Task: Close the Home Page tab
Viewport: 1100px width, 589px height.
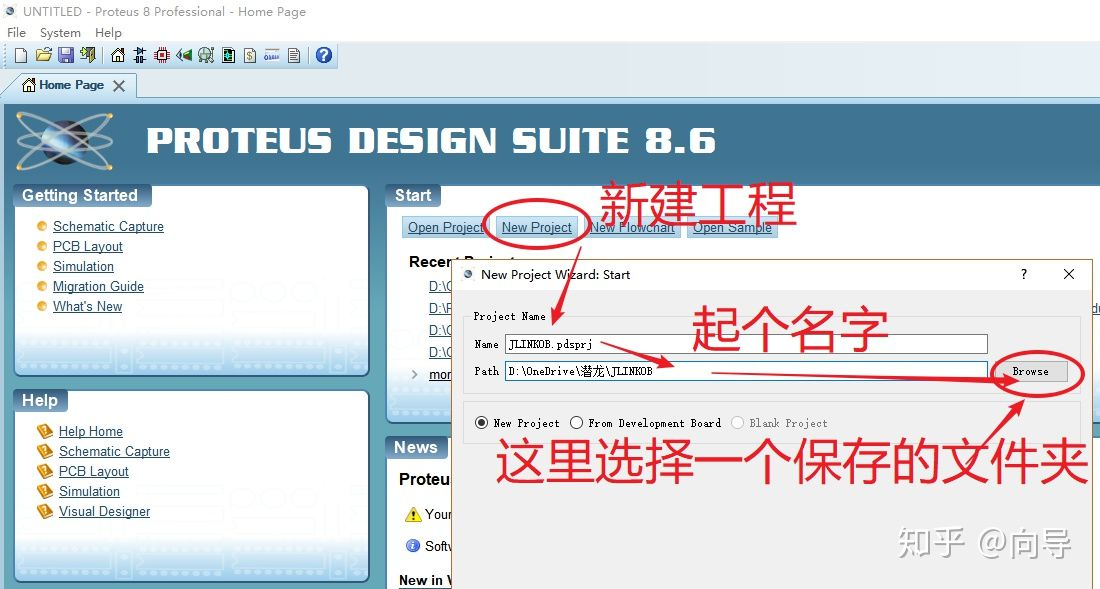Action: pos(119,86)
